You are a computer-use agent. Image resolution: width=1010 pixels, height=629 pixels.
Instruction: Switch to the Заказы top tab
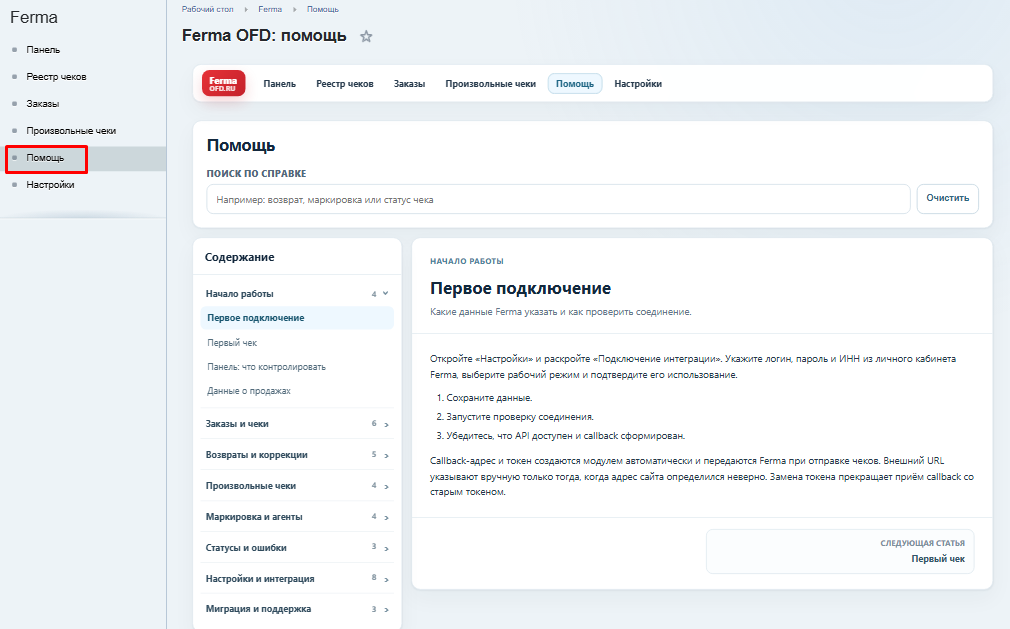pos(410,84)
